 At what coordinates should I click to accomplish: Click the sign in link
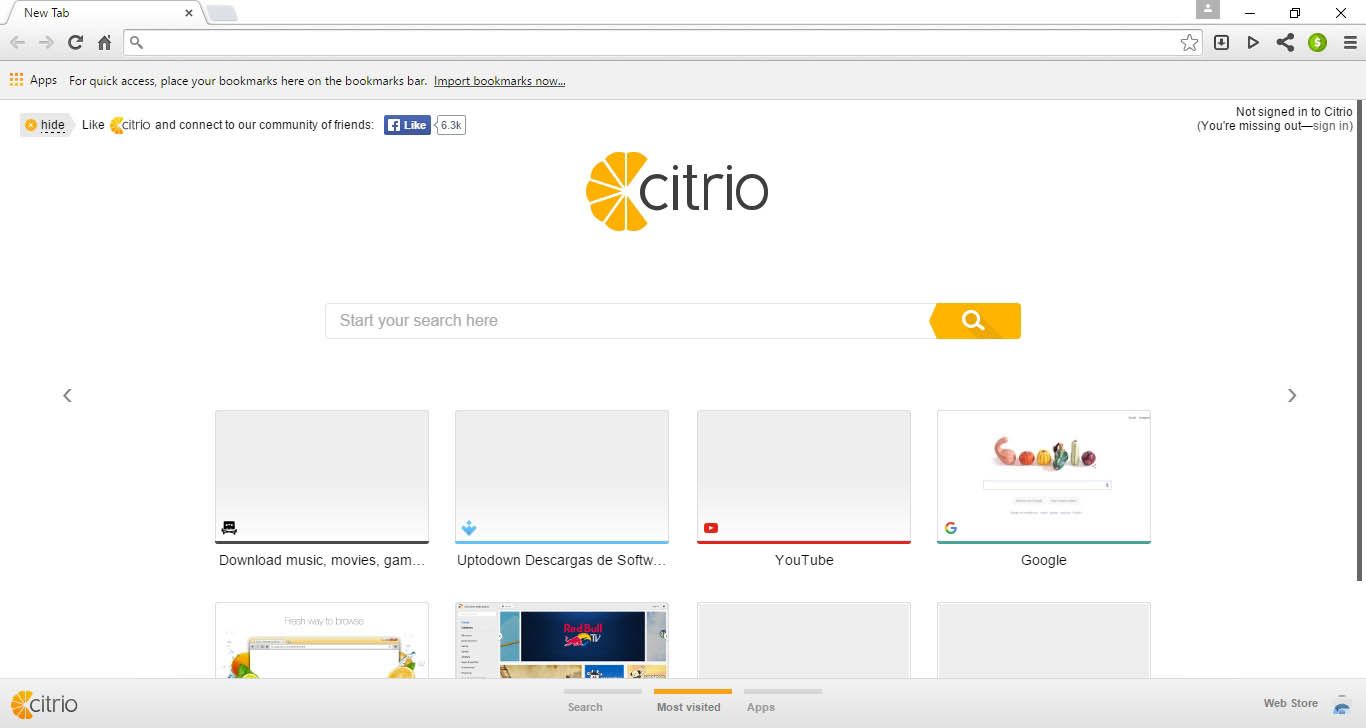pyautogui.click(x=1330, y=126)
